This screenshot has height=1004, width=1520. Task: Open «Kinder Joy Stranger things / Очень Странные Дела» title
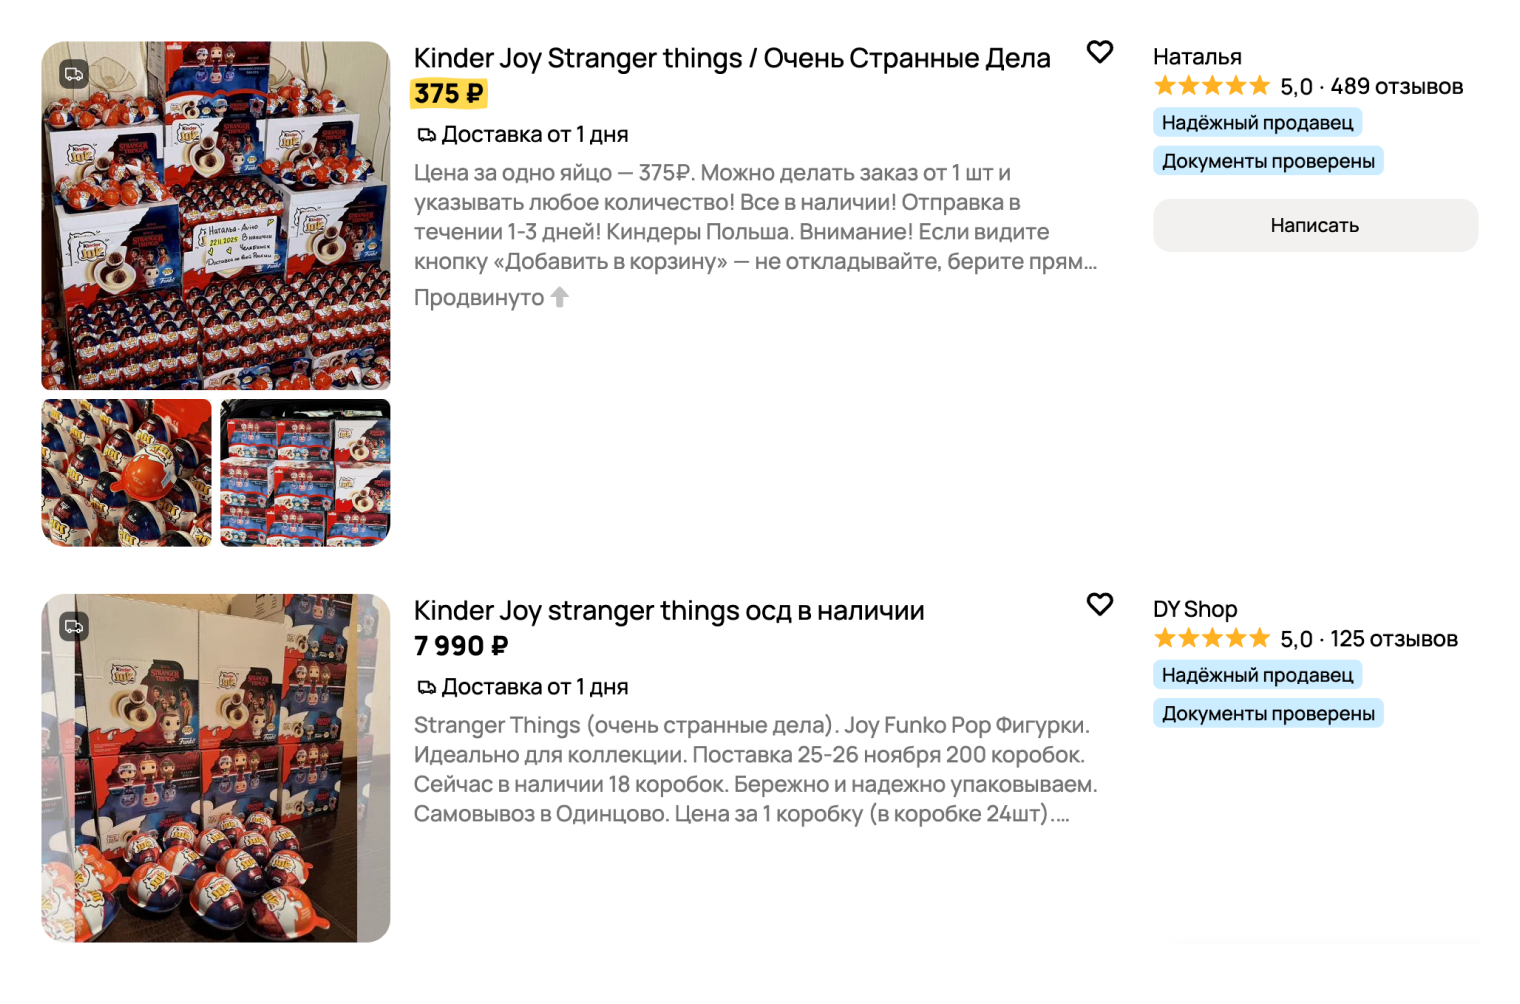731,59
